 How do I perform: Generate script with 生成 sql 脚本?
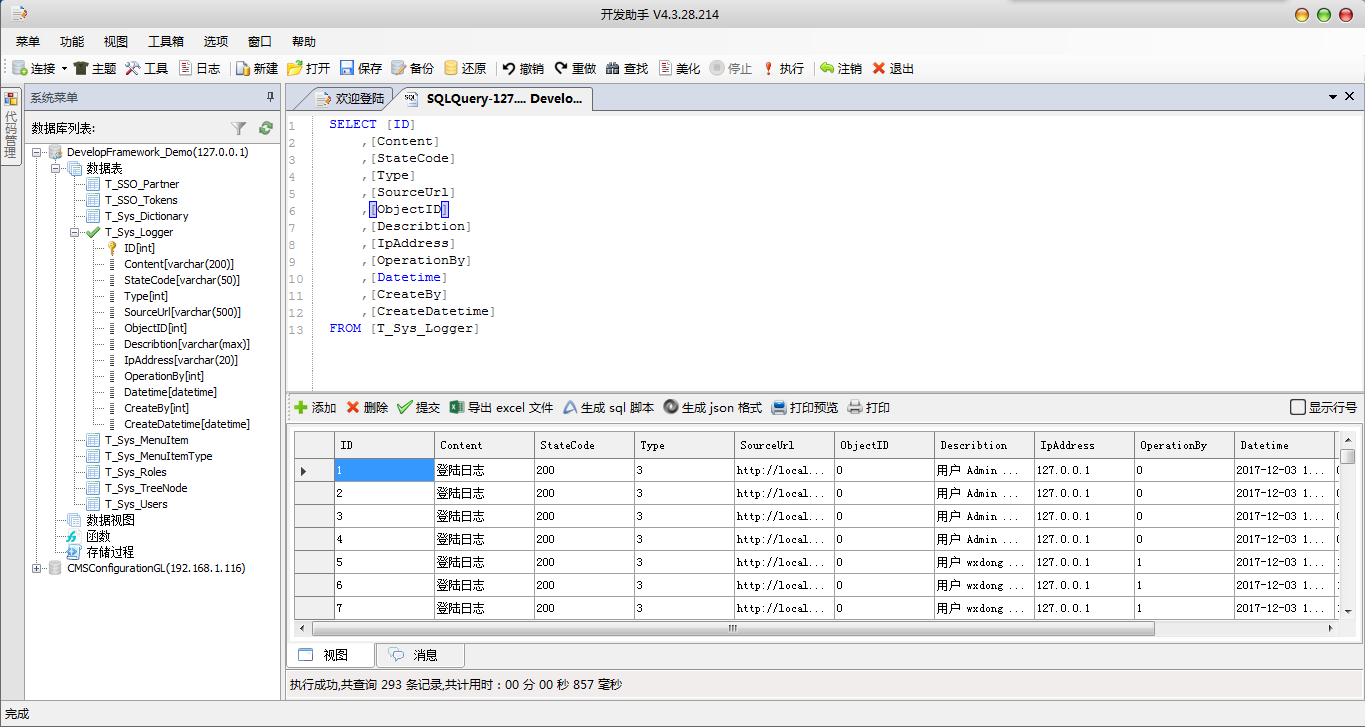click(608, 408)
